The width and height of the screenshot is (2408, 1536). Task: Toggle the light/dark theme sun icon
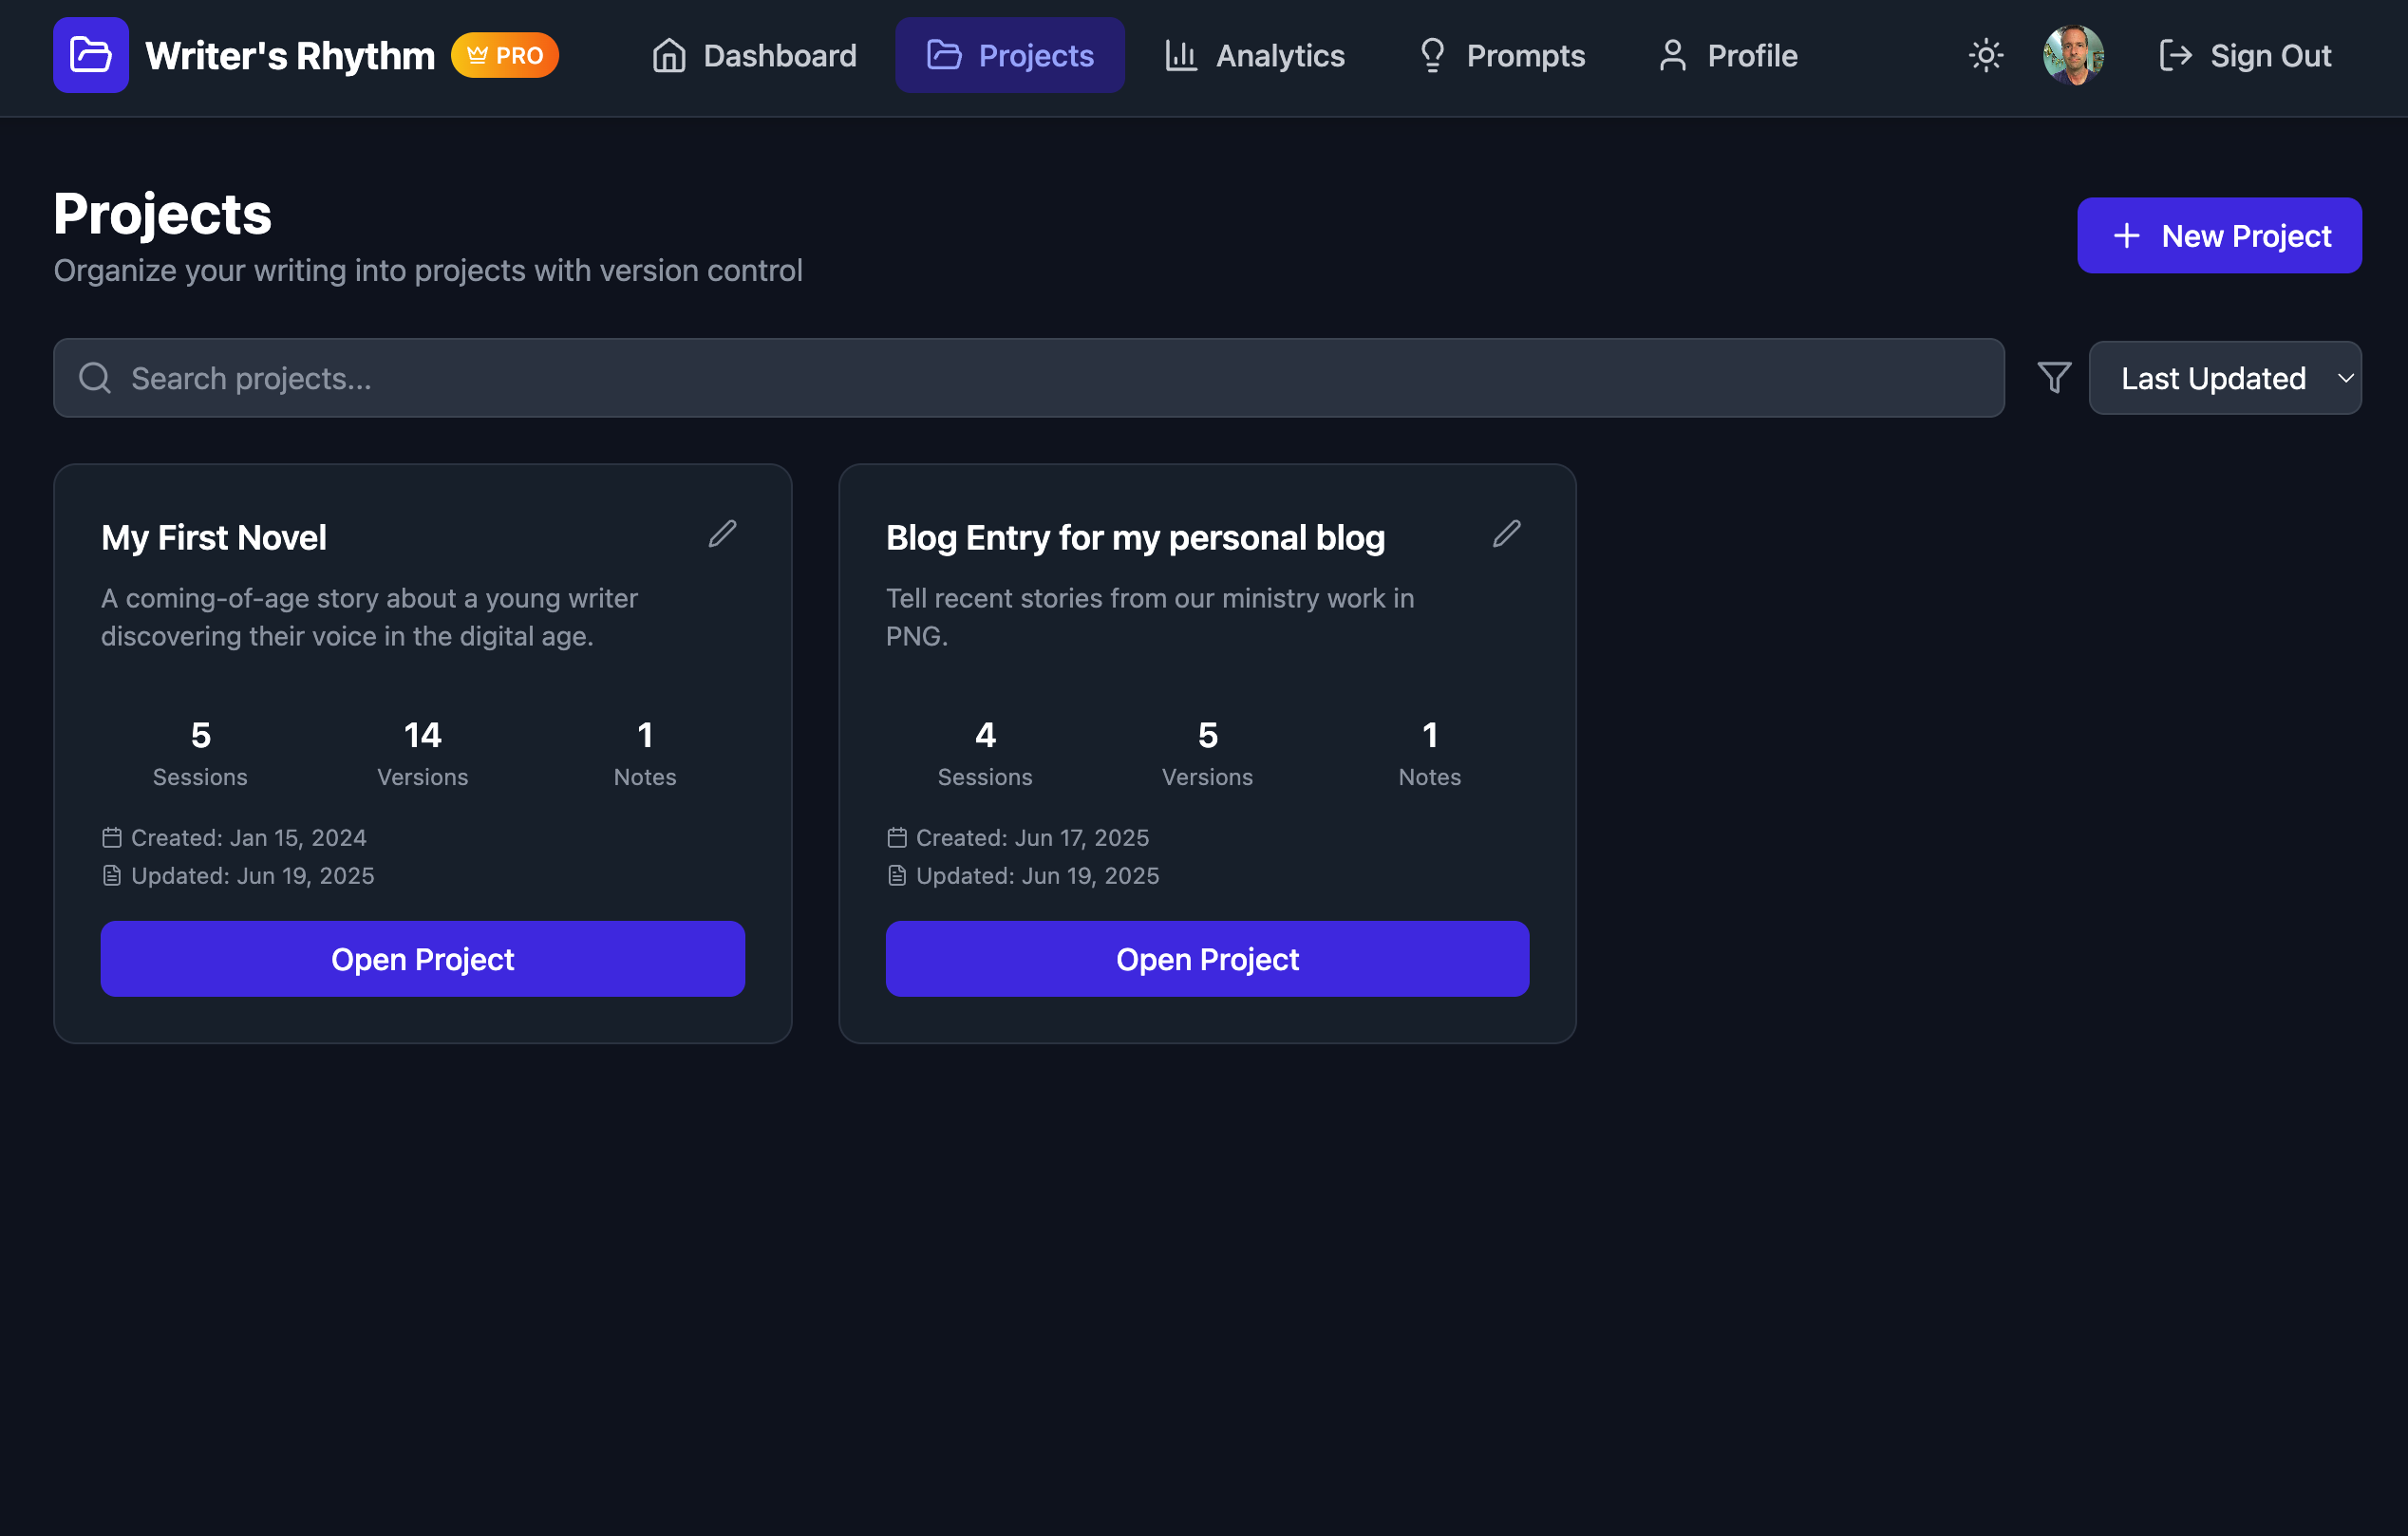click(1985, 55)
